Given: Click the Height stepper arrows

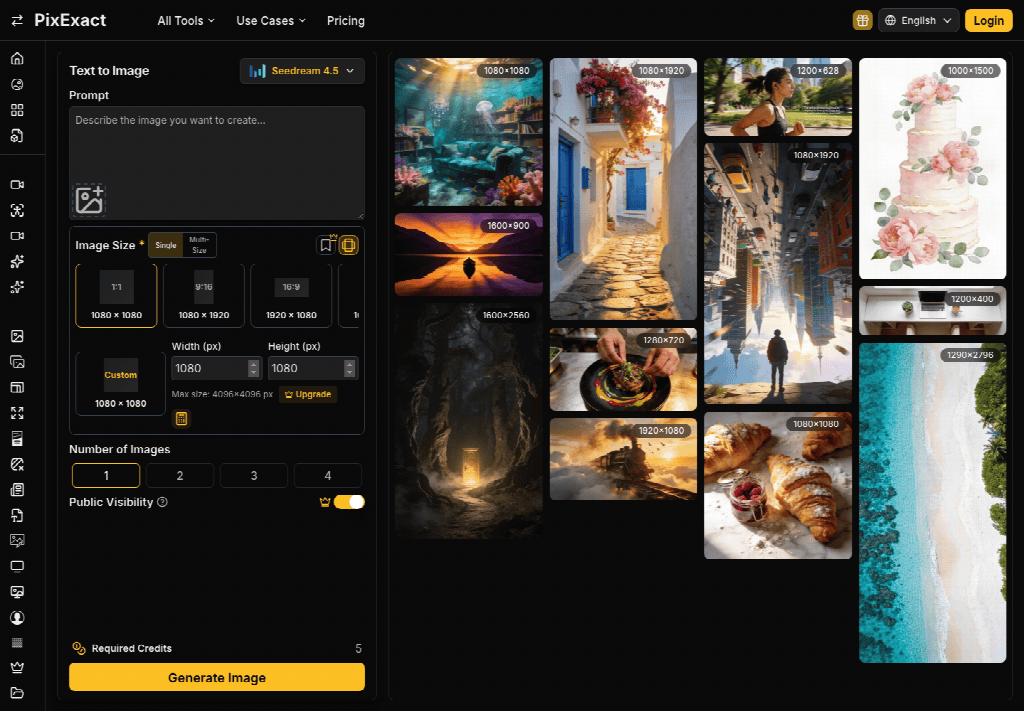Looking at the screenshot, I should pos(349,368).
